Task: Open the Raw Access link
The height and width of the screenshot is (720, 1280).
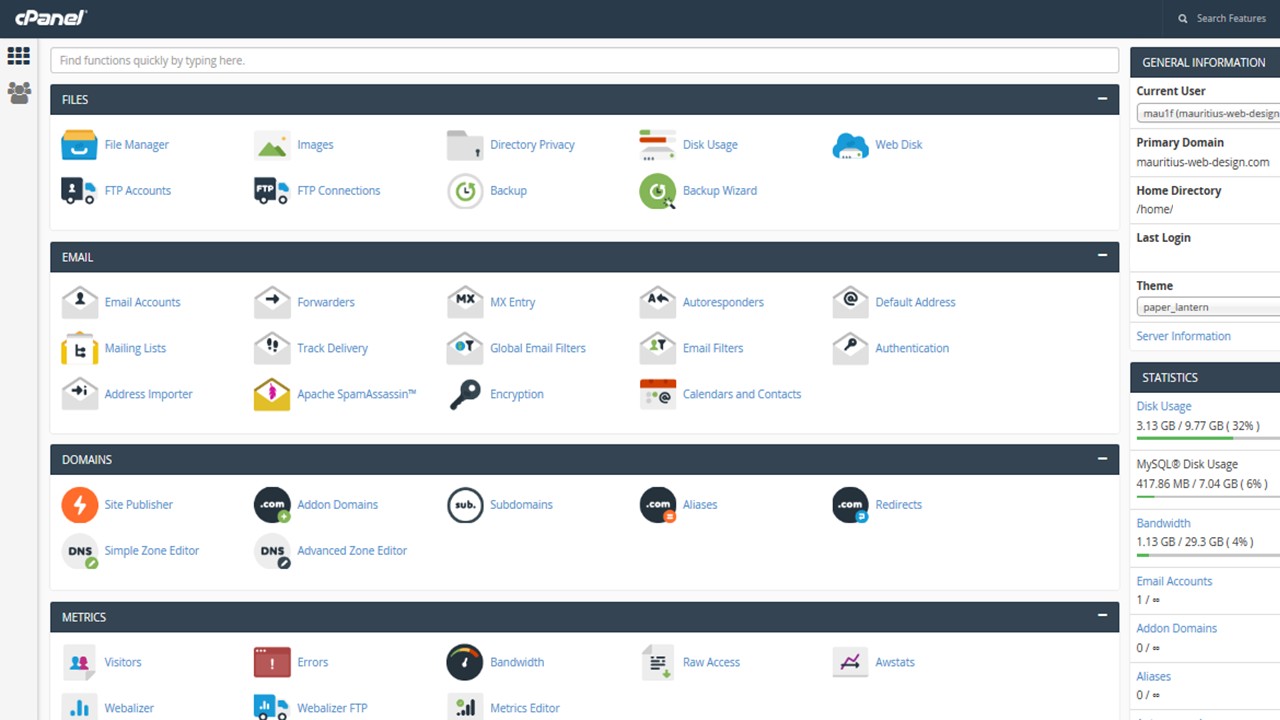Action: pyautogui.click(x=711, y=662)
